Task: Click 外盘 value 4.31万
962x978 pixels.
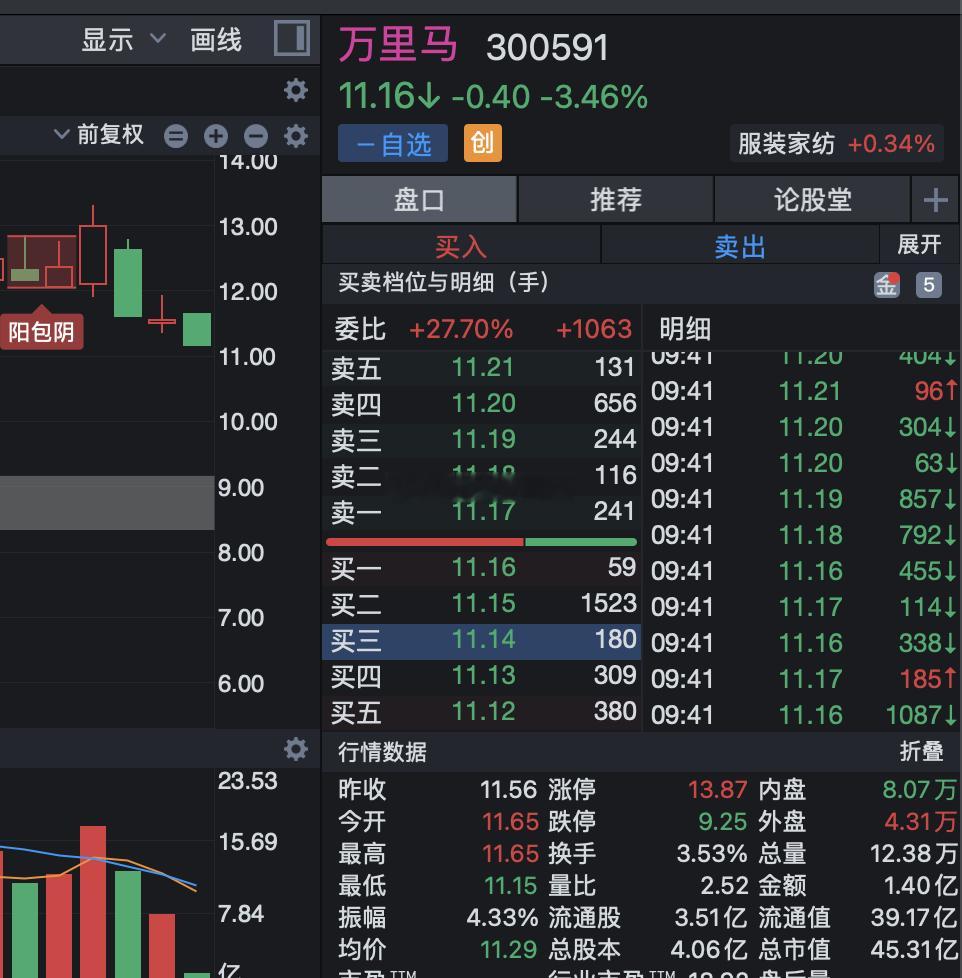Action: (920, 821)
